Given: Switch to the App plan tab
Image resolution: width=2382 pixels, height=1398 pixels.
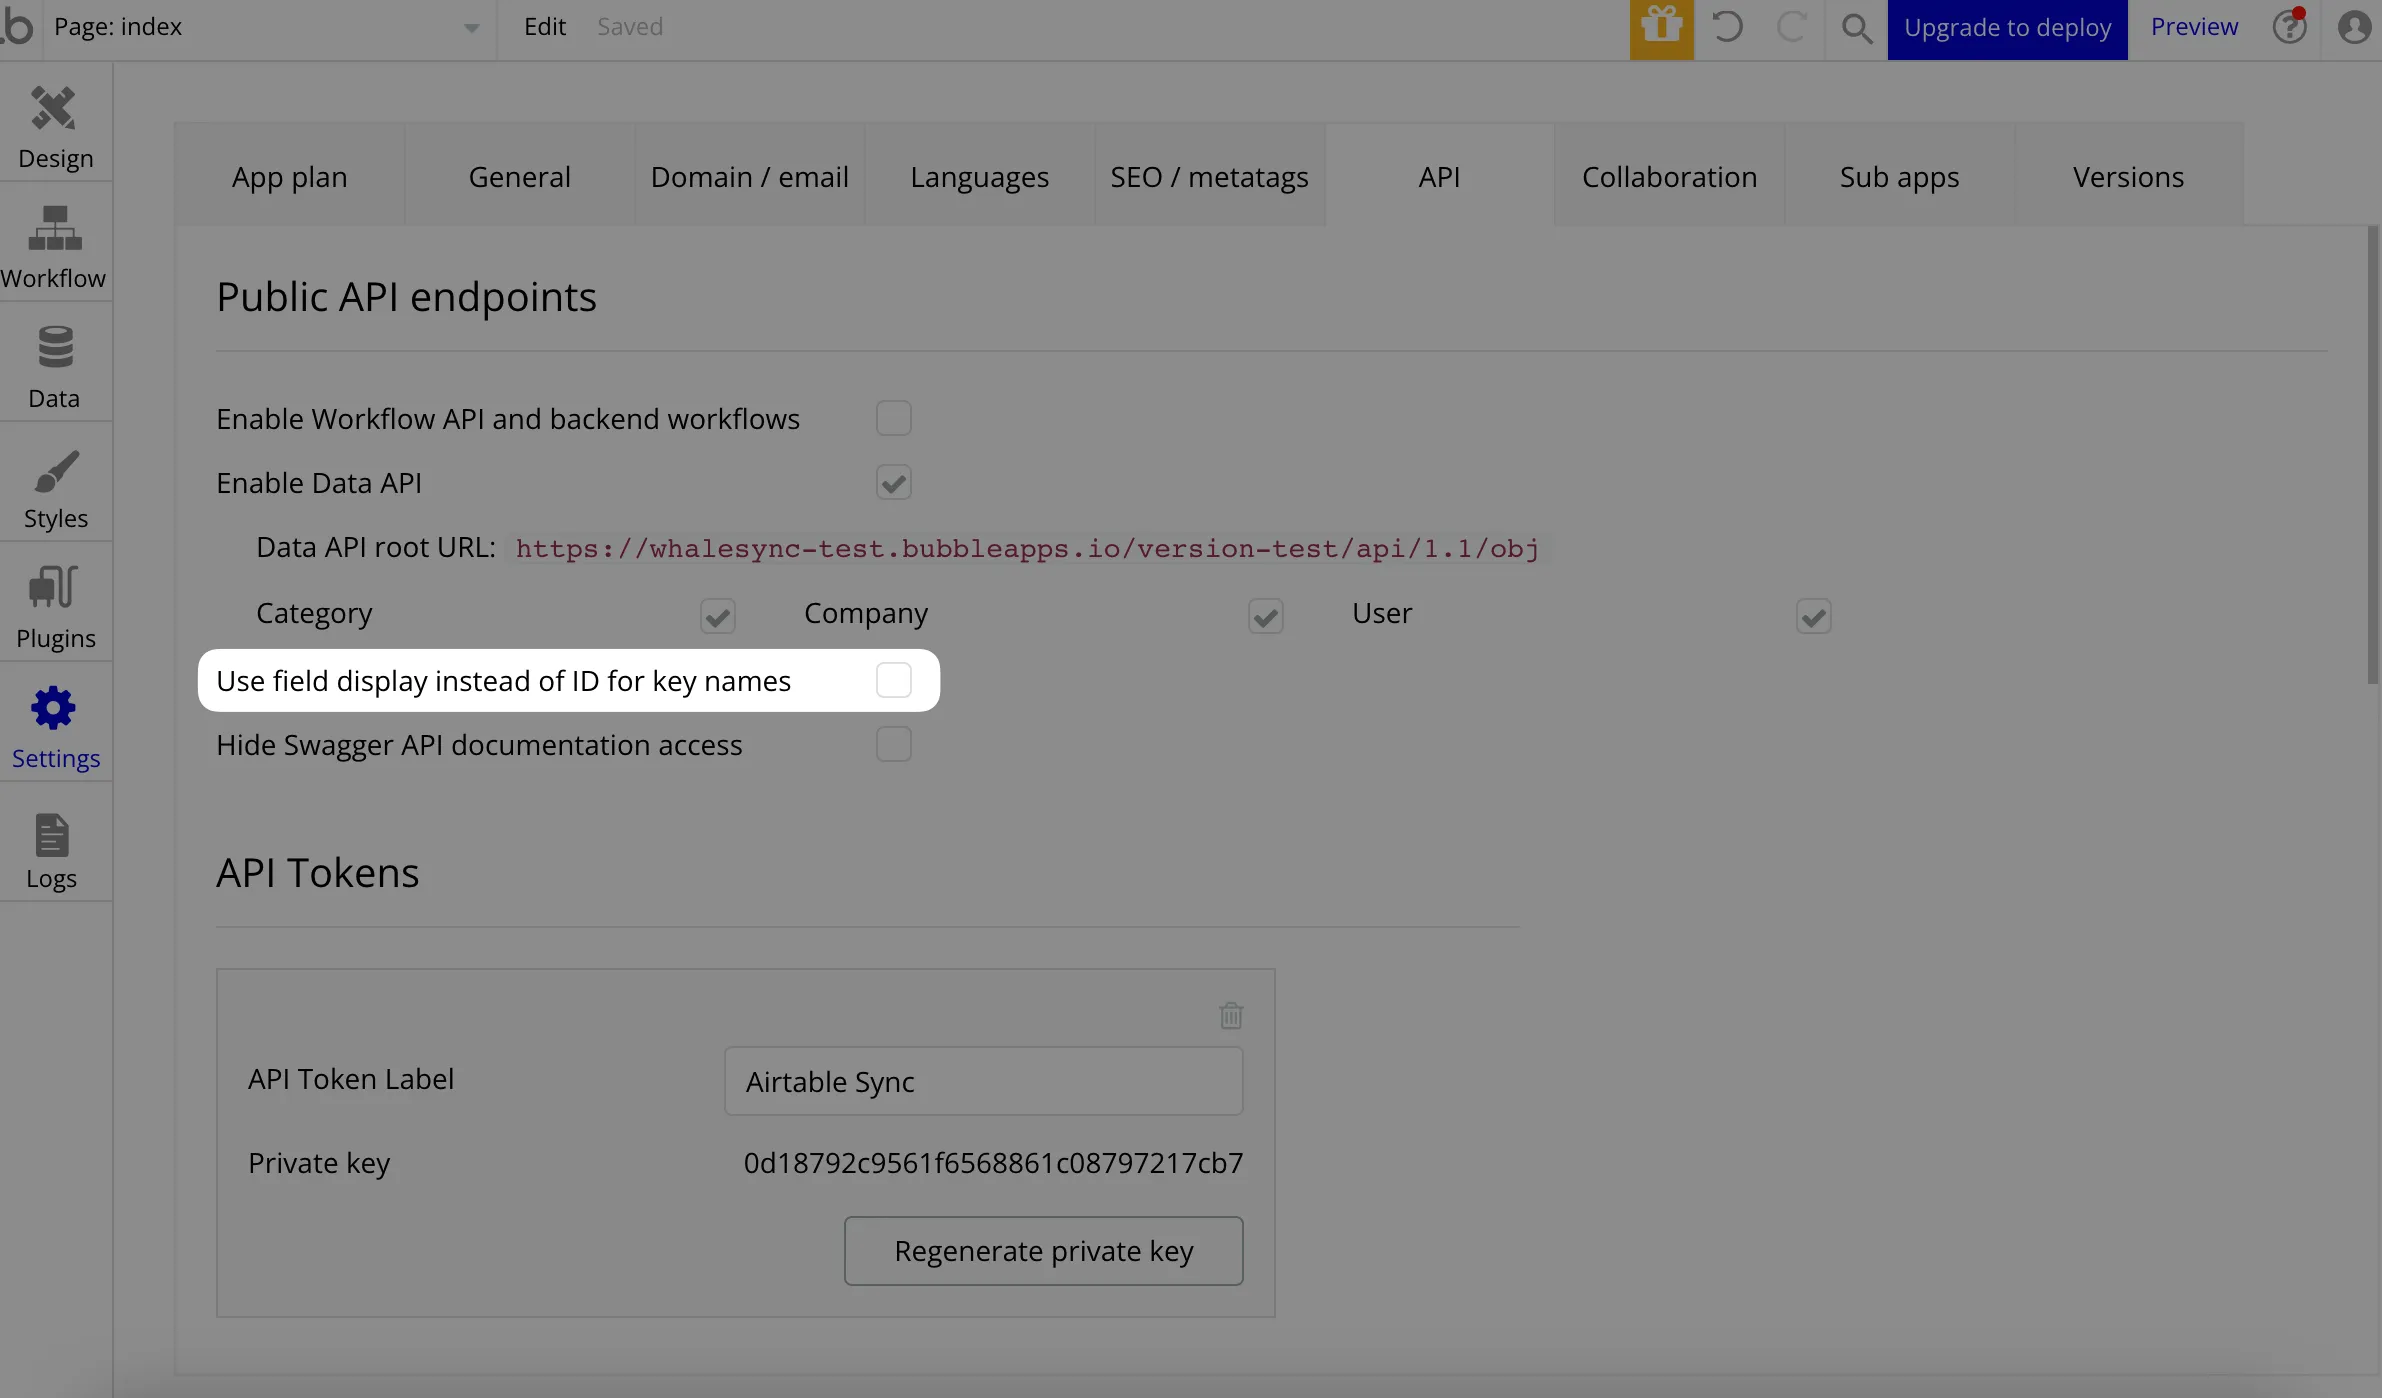Looking at the screenshot, I should coord(290,176).
